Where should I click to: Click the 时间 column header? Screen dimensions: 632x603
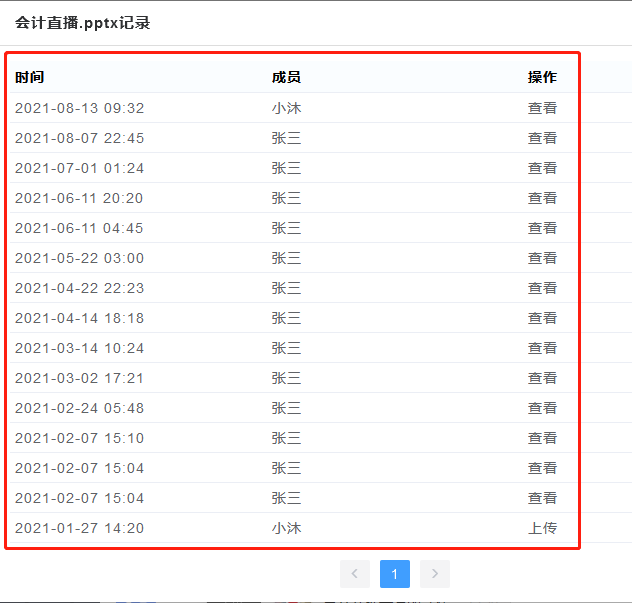pyautogui.click(x=30, y=78)
